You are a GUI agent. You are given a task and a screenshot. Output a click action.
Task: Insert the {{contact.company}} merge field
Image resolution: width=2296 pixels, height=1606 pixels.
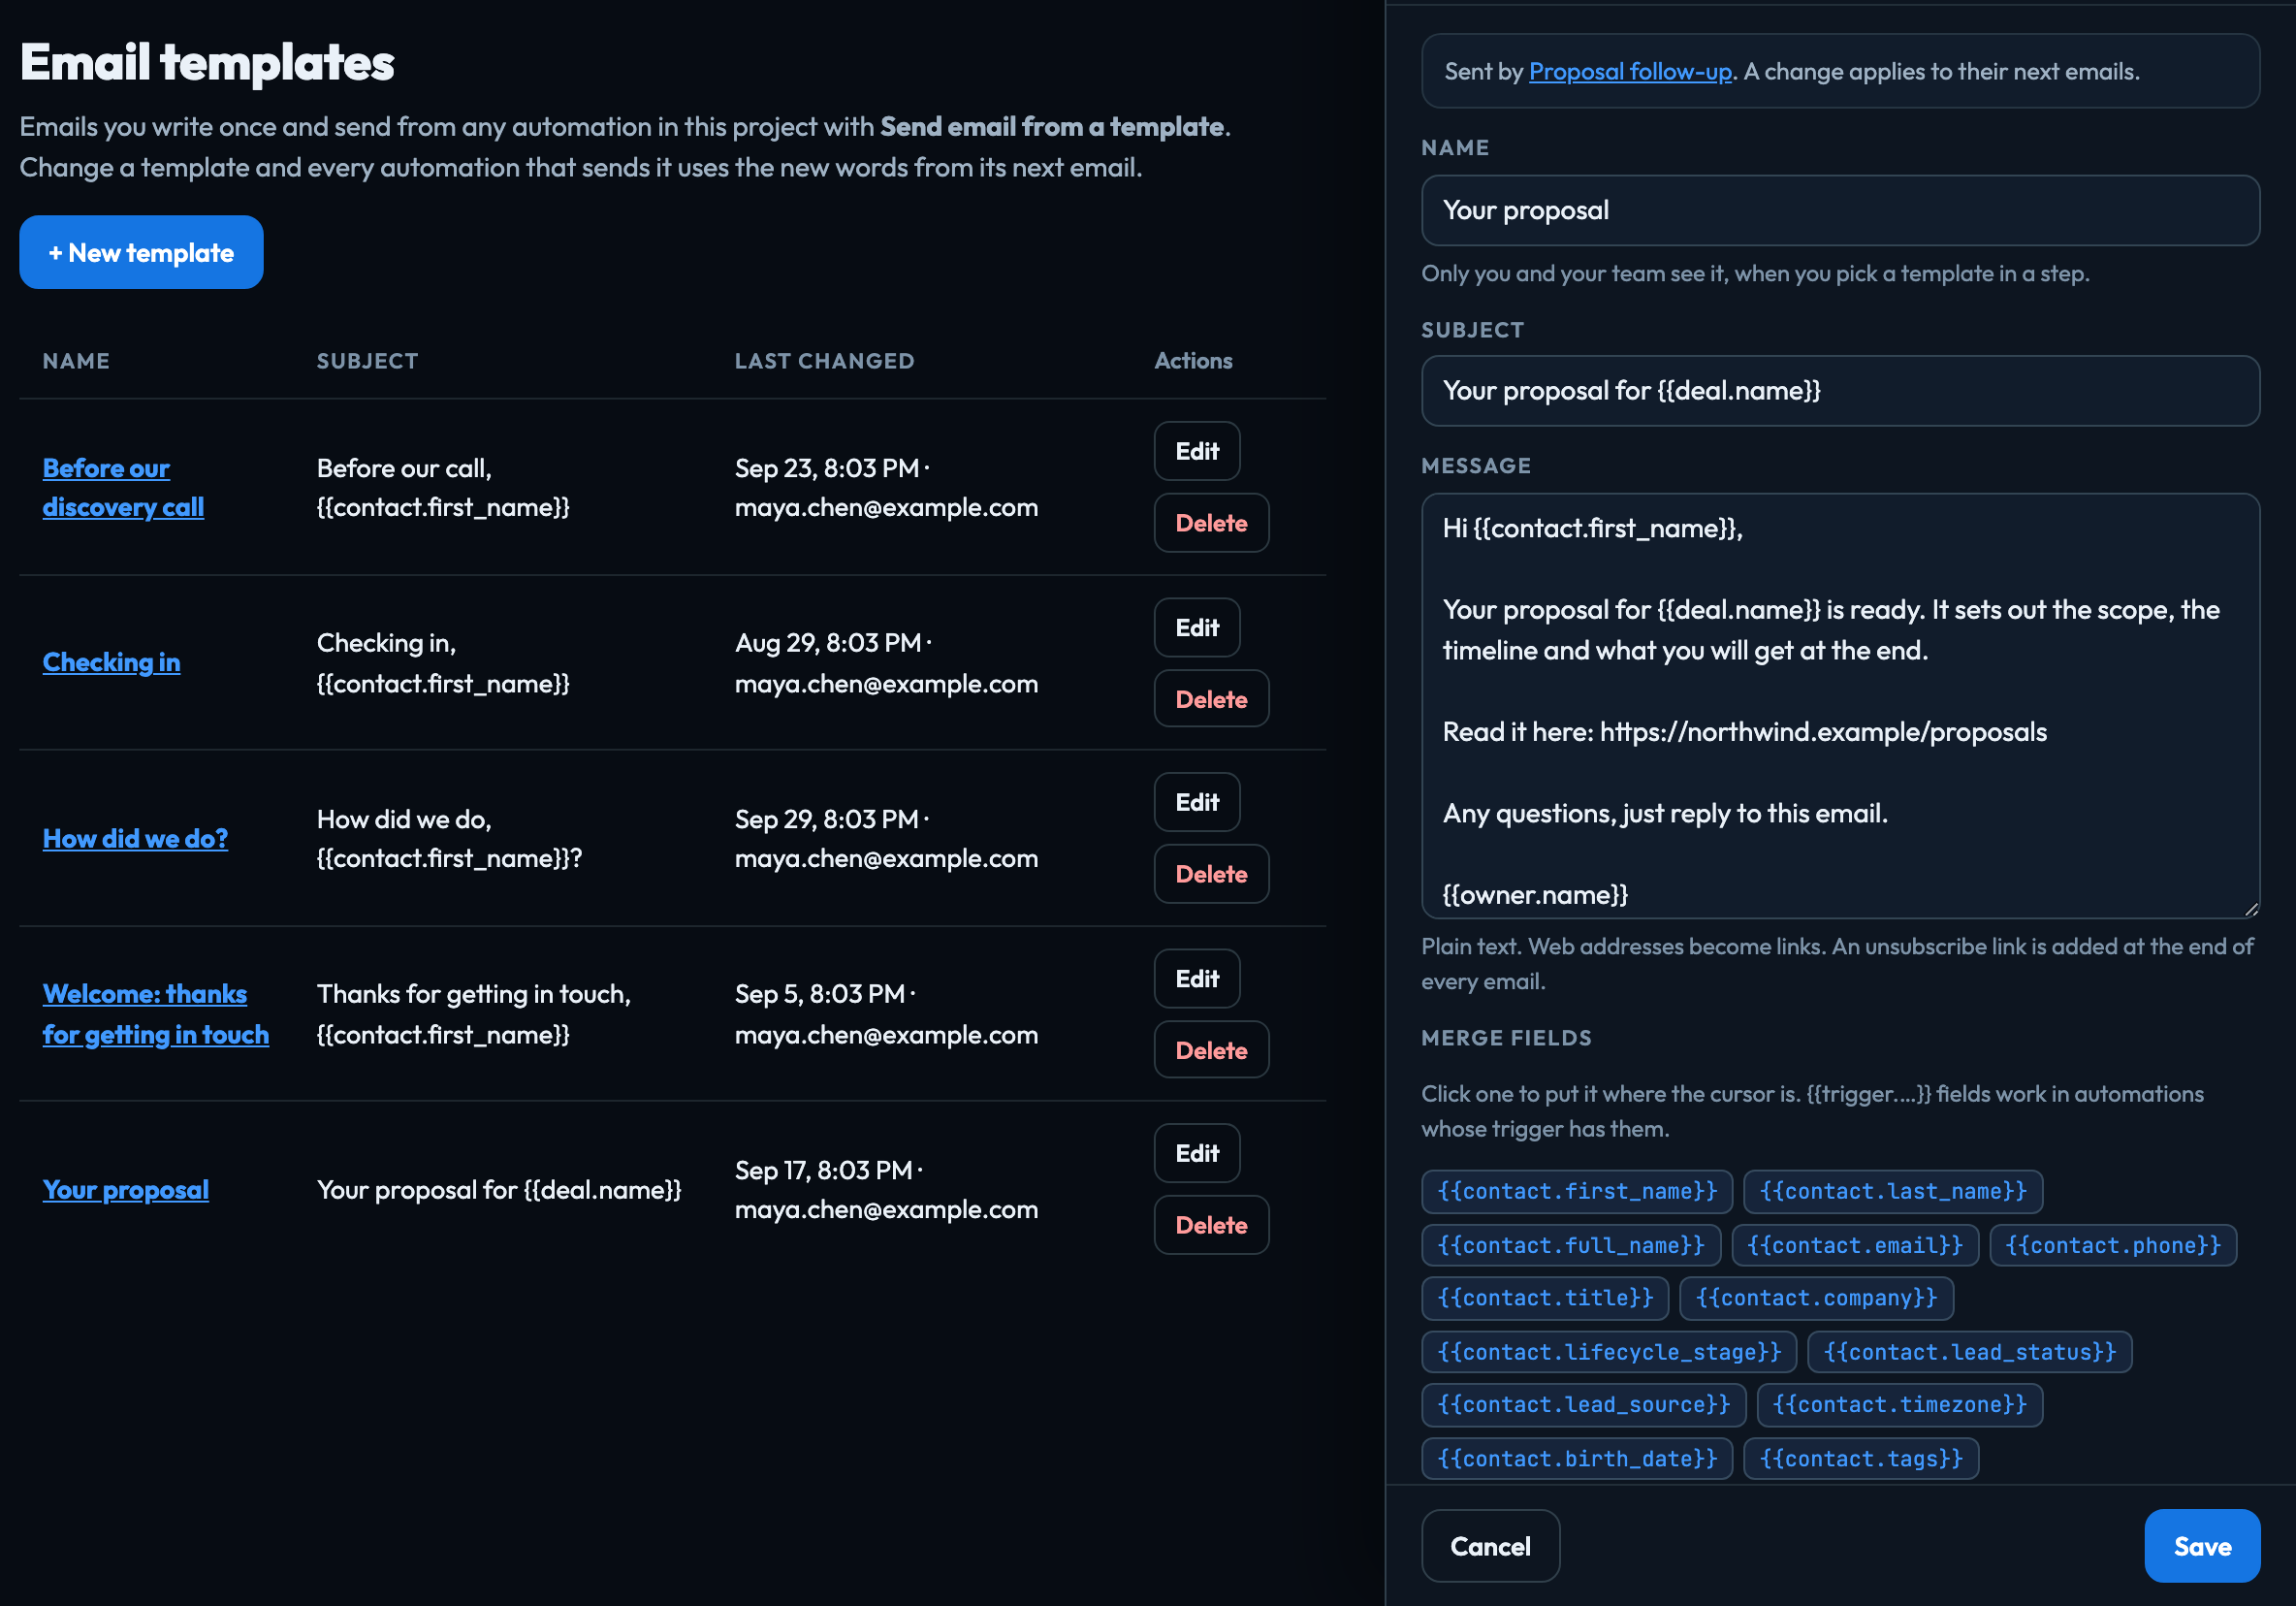tap(1816, 1298)
